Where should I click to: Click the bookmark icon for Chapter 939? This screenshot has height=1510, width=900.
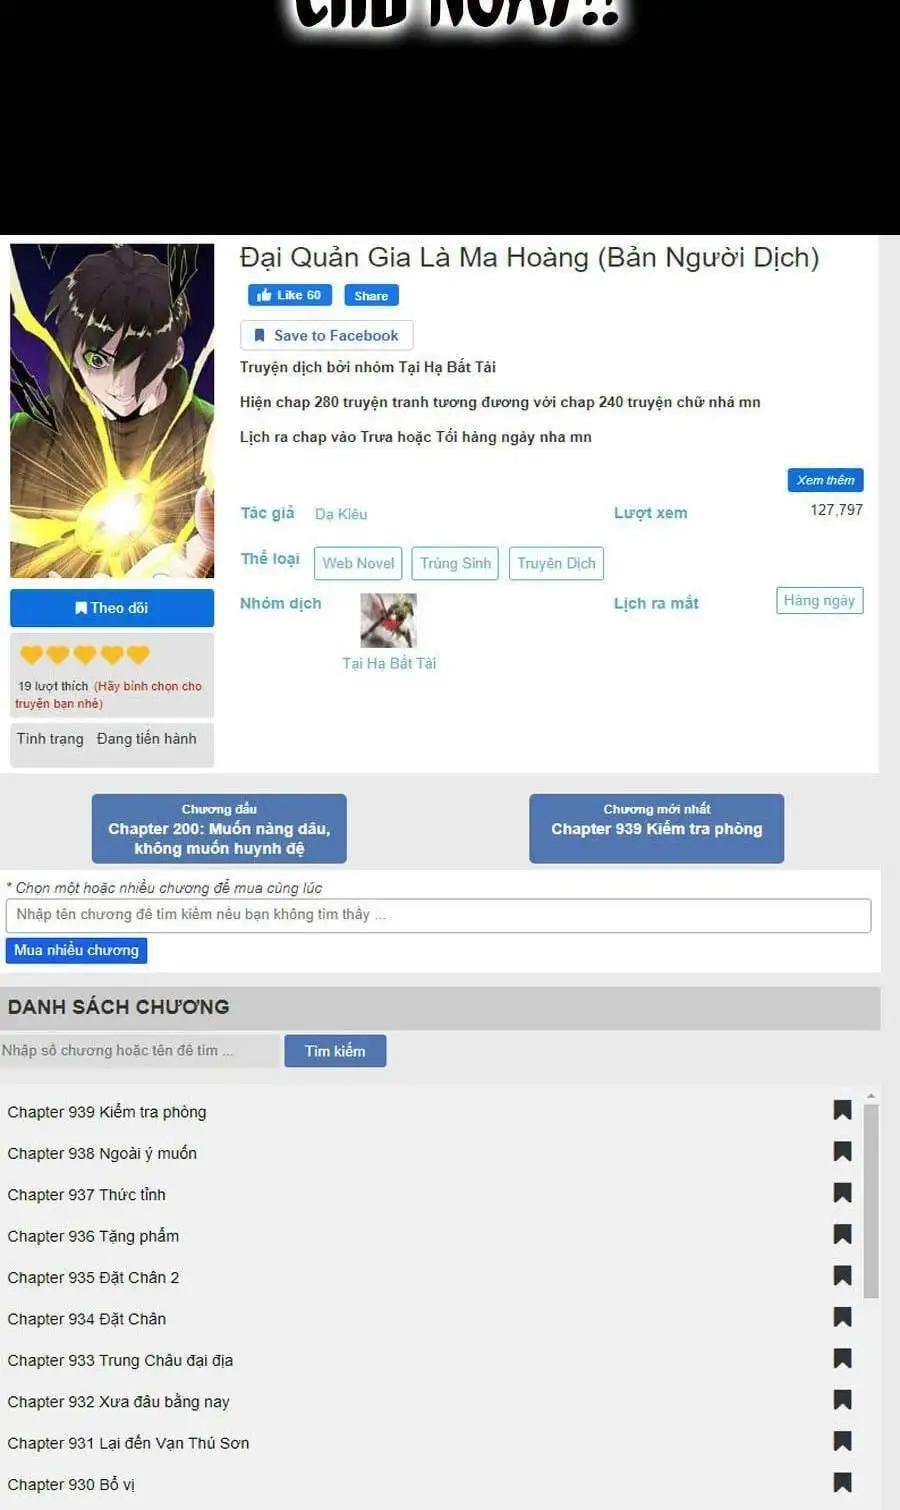842,1110
